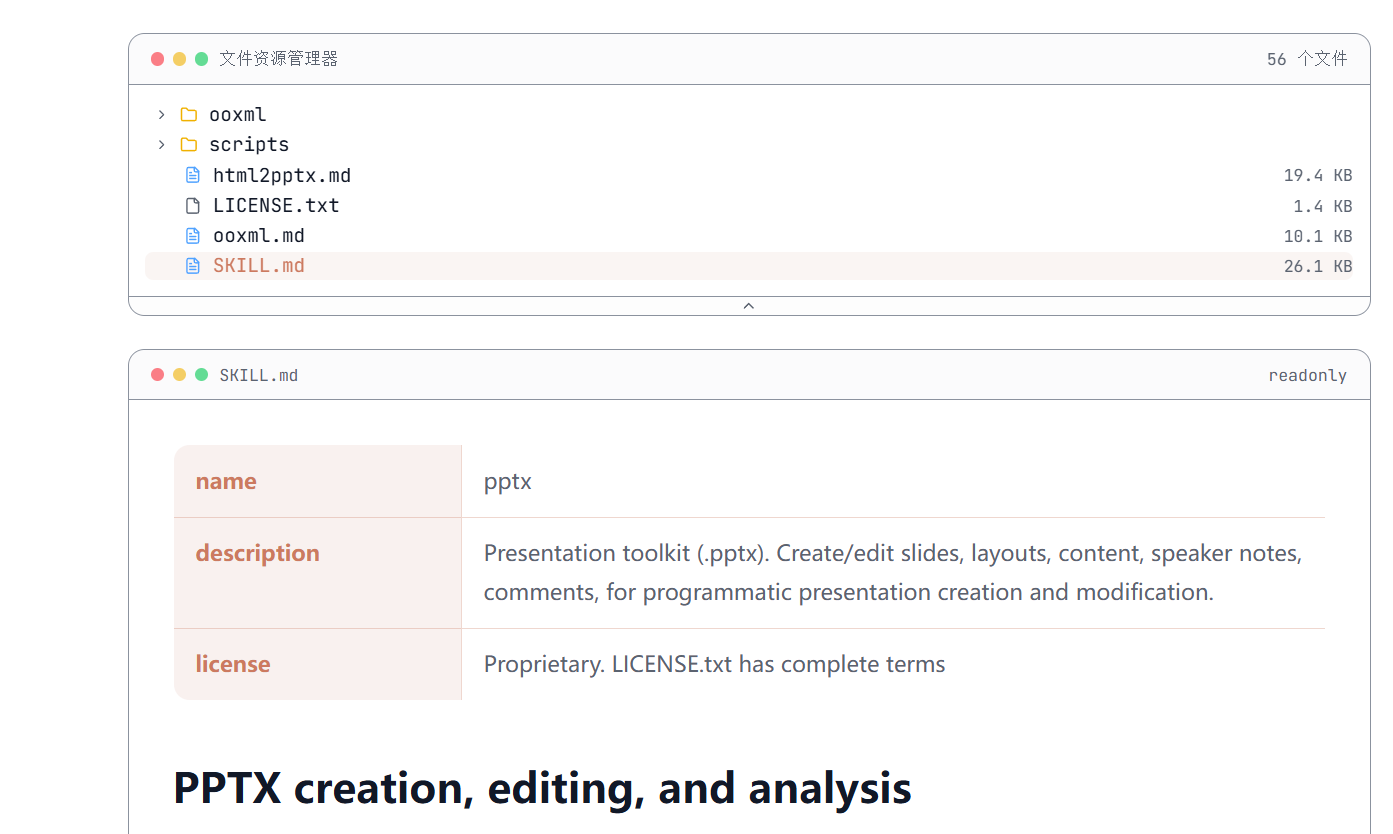The width and height of the screenshot is (1393, 834).
Task: Click the SKILL.md file icon in list
Action: (193, 266)
